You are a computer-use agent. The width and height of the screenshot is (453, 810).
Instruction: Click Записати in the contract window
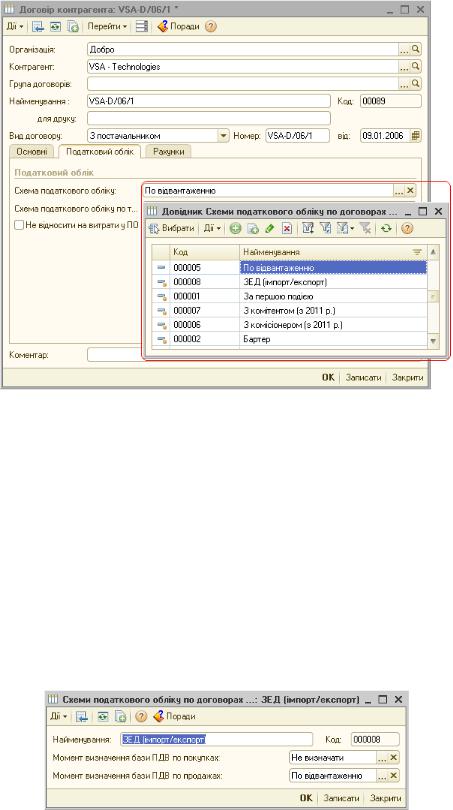(363, 378)
